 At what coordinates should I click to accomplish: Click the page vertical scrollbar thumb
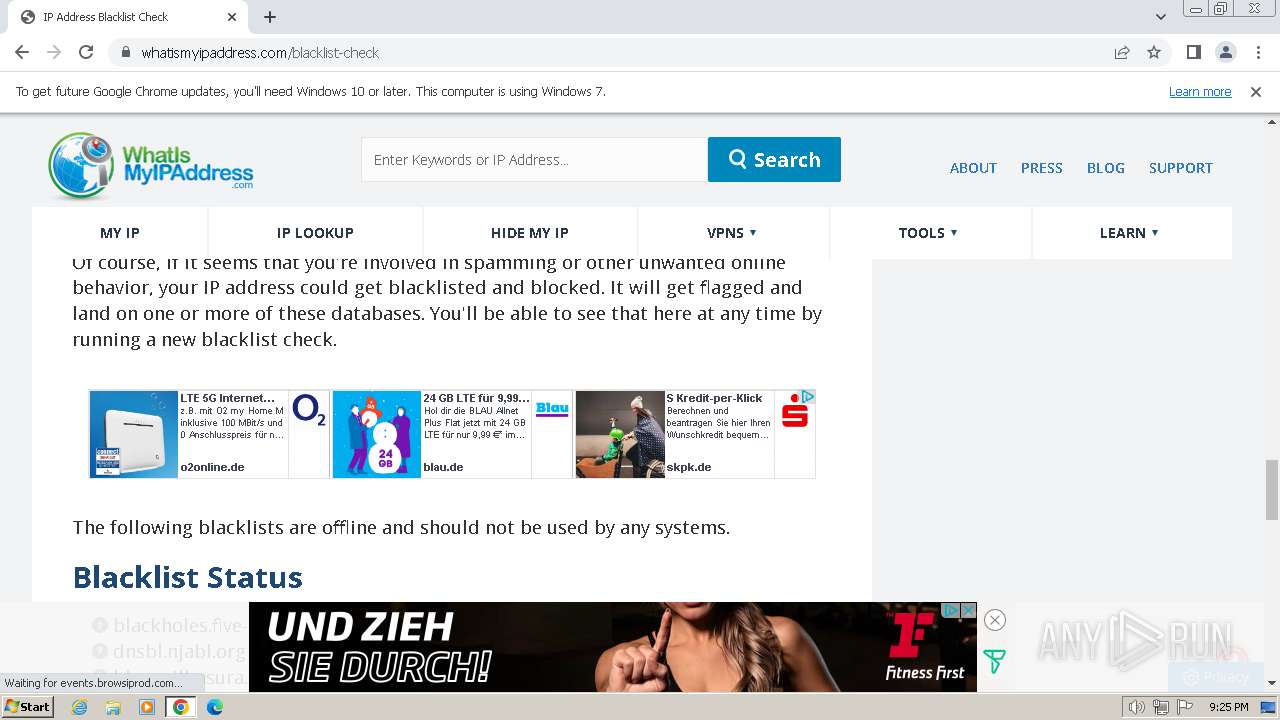pyautogui.click(x=1271, y=490)
